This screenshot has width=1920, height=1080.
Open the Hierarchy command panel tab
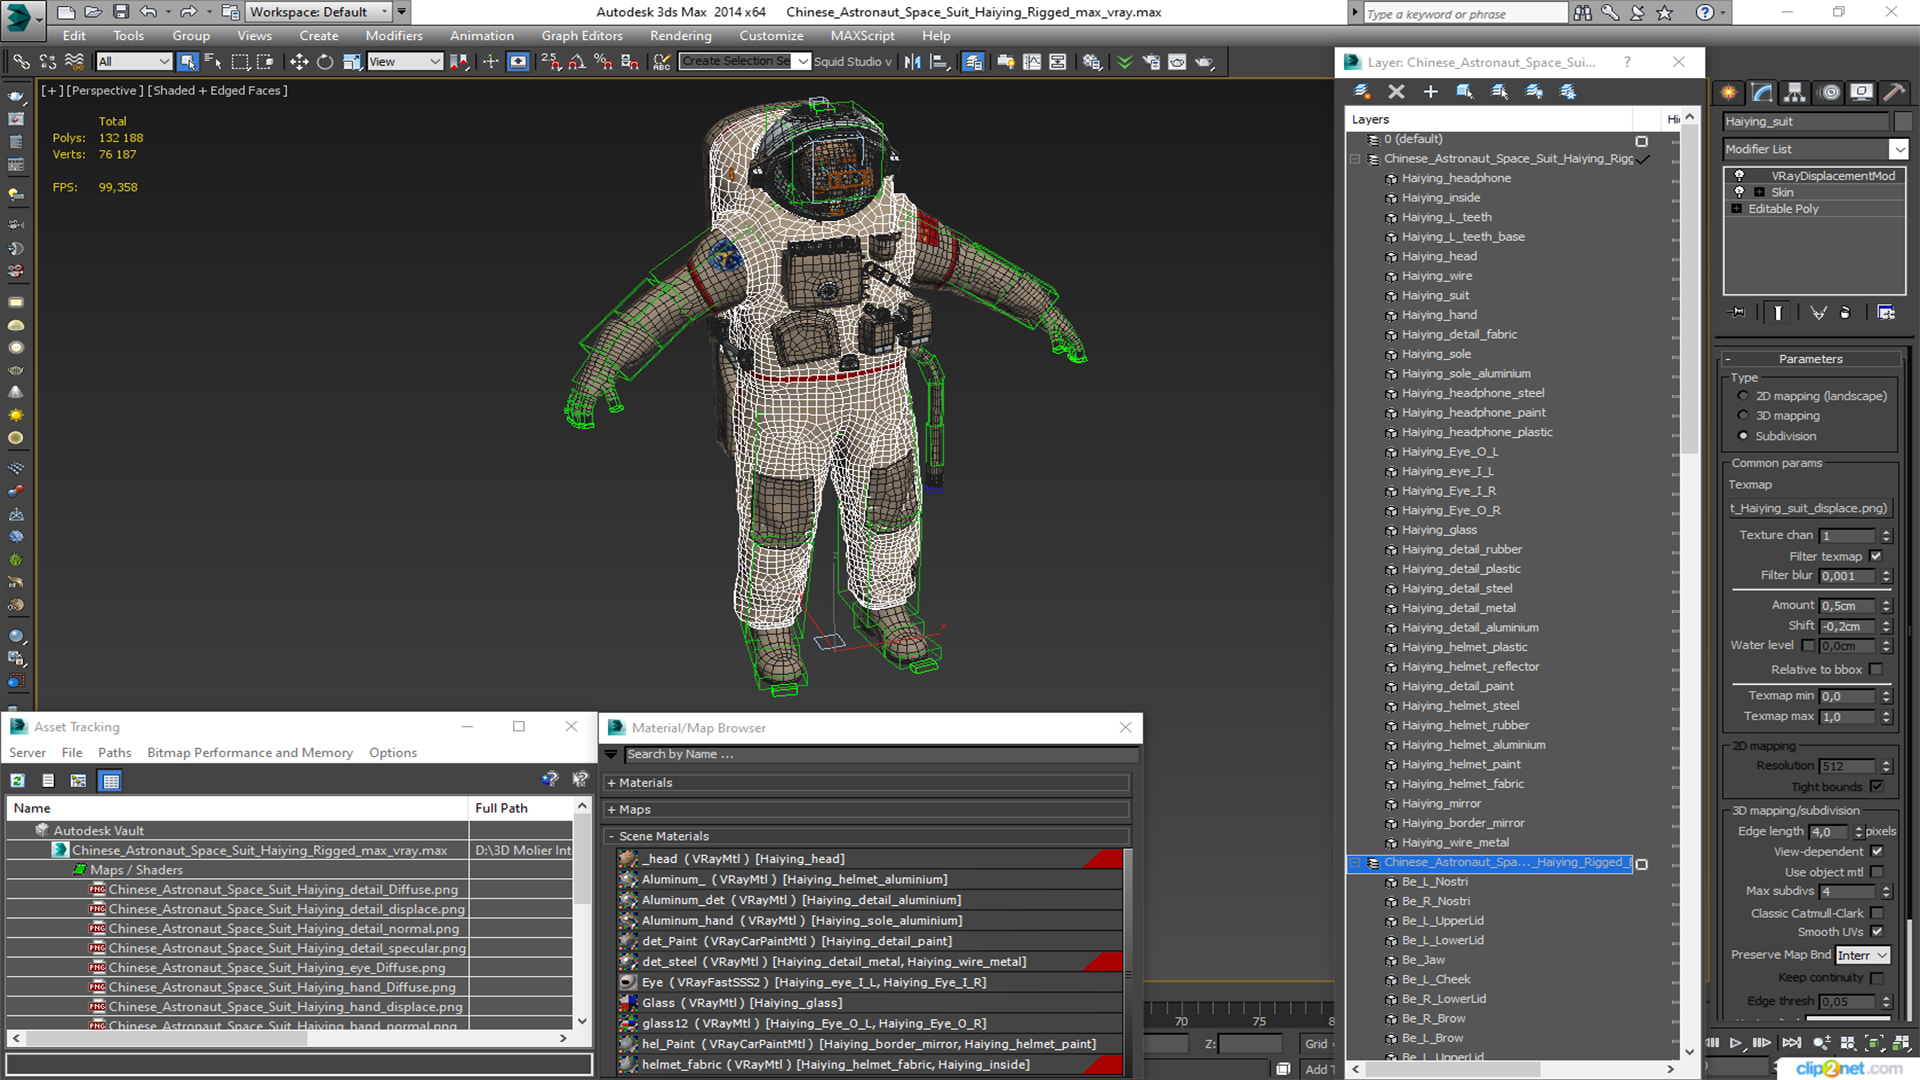1795,92
